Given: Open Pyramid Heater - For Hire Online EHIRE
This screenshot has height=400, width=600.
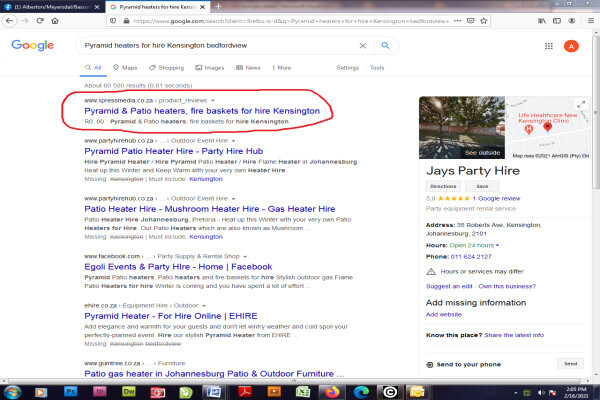Looking at the screenshot, I should (171, 316).
